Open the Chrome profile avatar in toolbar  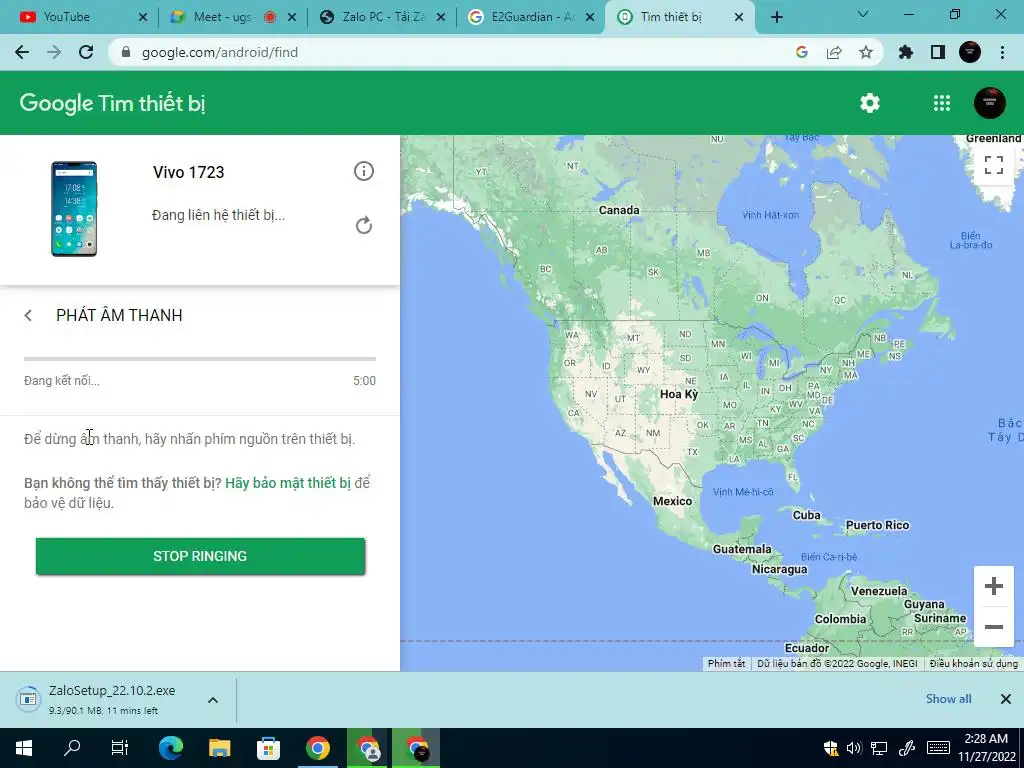coord(970,52)
